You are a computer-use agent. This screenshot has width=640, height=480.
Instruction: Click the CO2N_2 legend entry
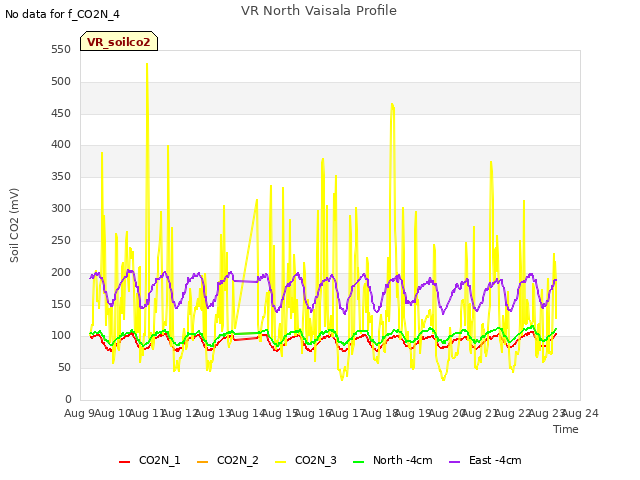coord(228,461)
